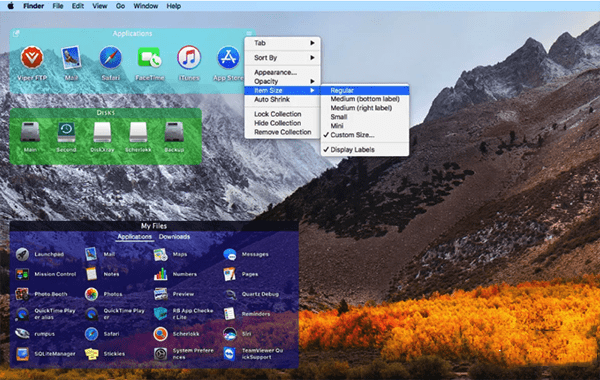Choose Remove Collection
The image size is (600, 380).
pos(282,132)
